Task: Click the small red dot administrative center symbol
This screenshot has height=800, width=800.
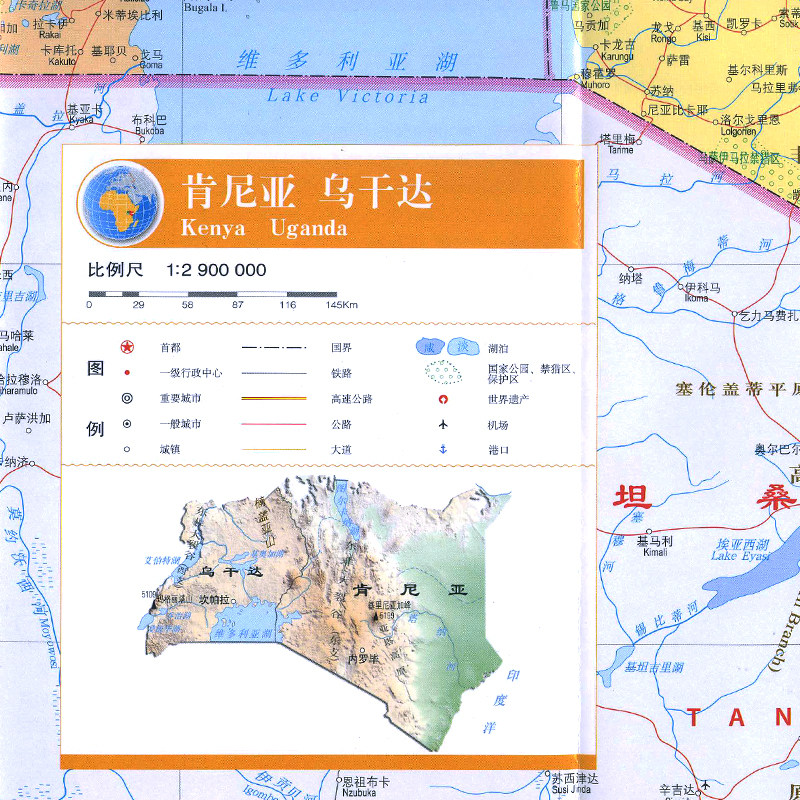Action: (127, 373)
